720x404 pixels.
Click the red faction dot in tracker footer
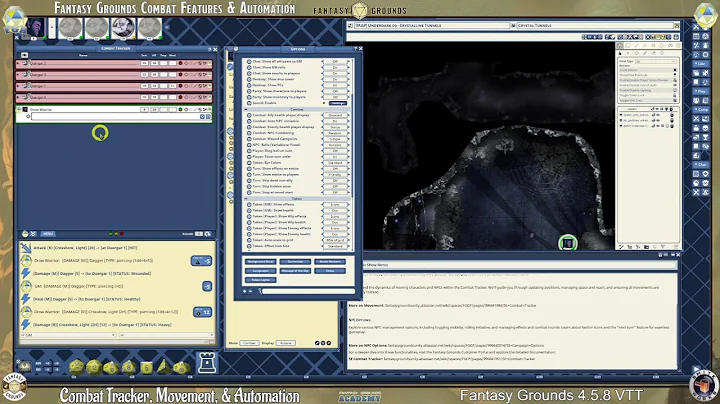click(x=122, y=234)
